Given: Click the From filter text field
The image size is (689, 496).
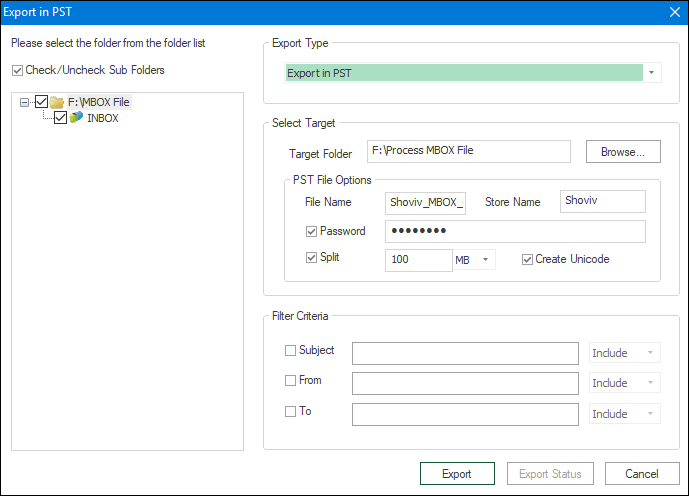Looking at the screenshot, I should (465, 384).
